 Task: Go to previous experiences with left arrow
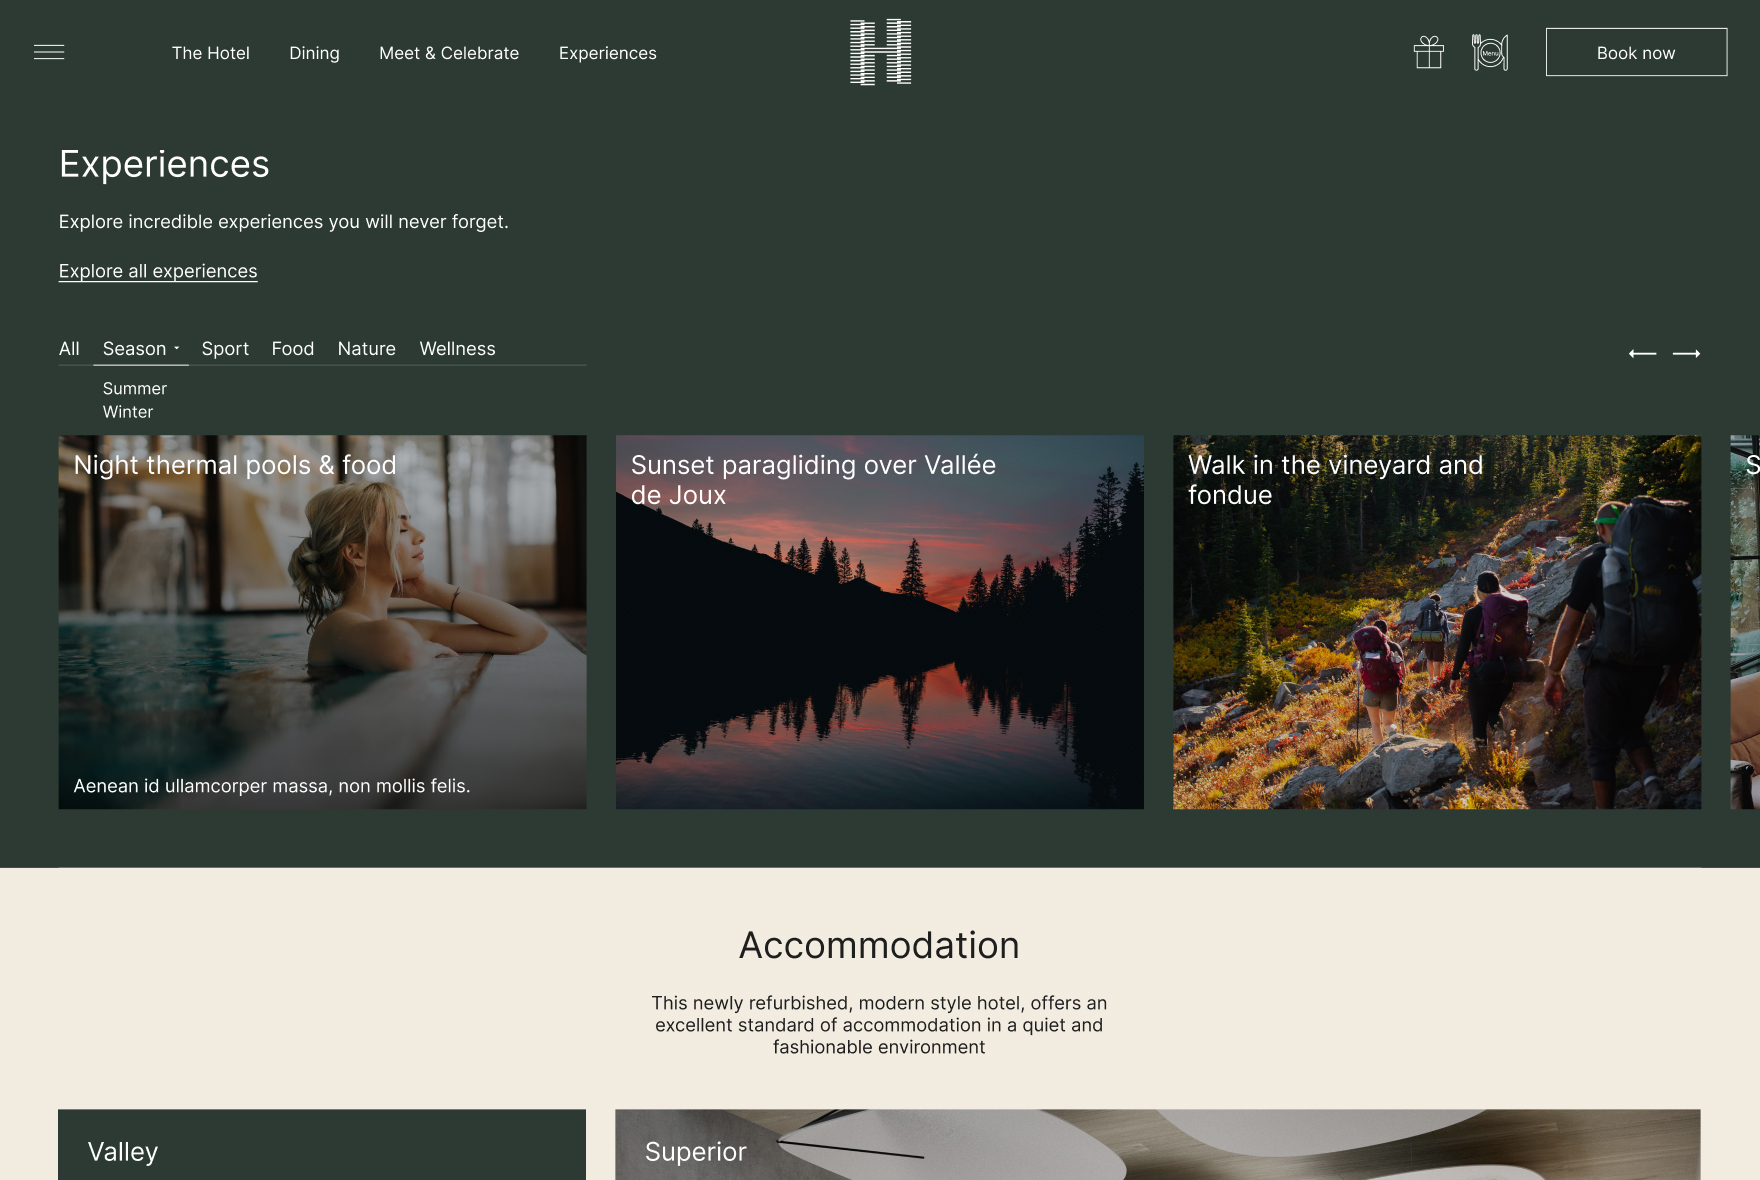(x=1642, y=354)
